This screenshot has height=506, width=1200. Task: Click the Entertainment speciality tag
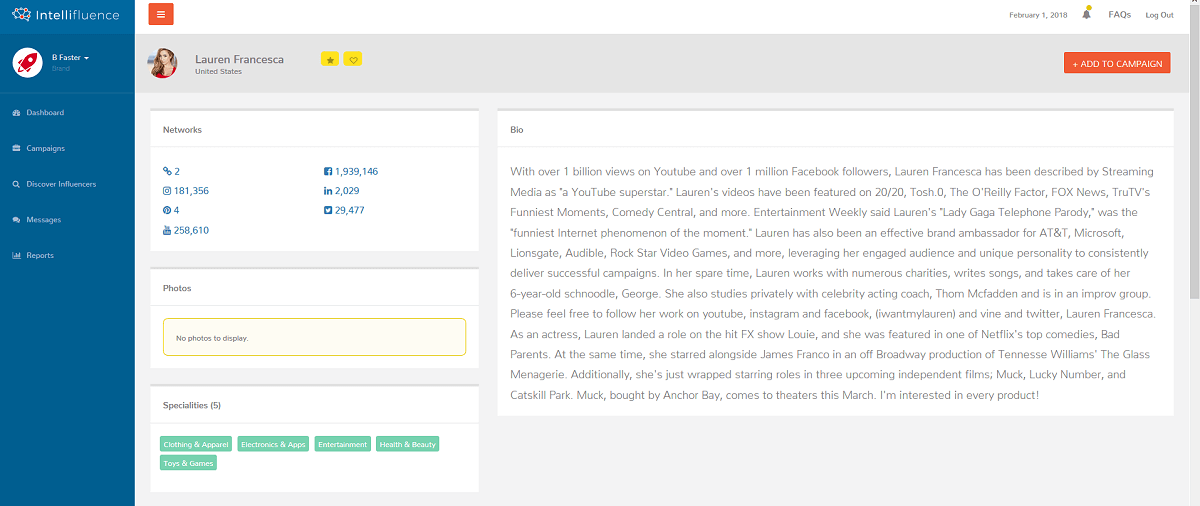[343, 444]
